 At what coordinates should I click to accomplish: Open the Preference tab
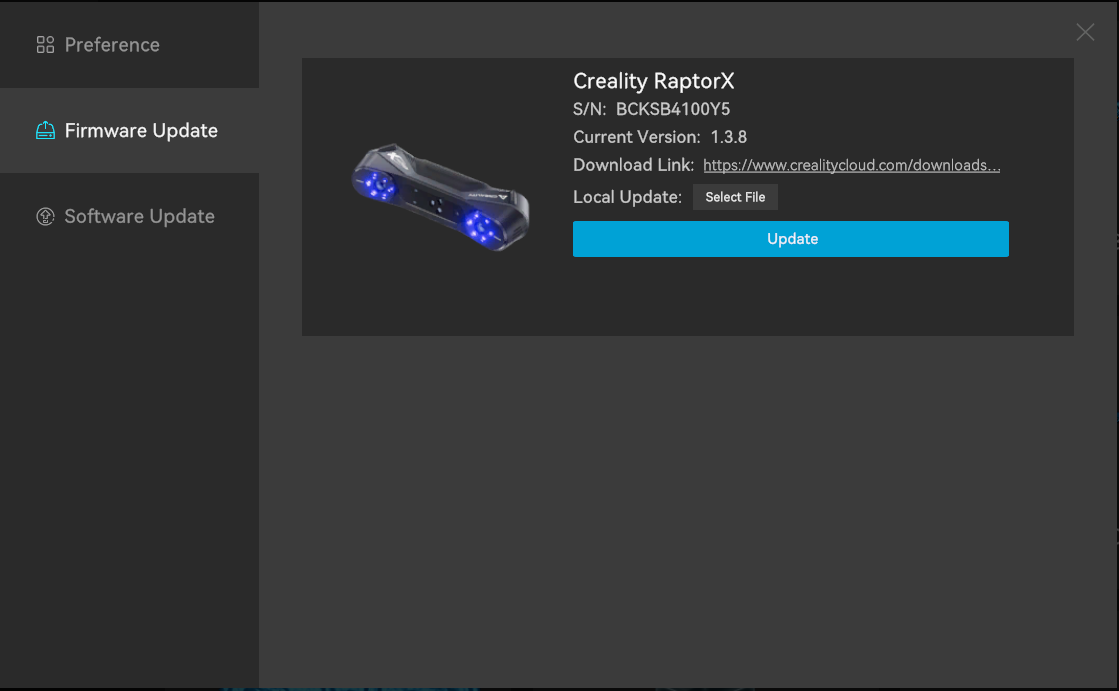coord(112,45)
